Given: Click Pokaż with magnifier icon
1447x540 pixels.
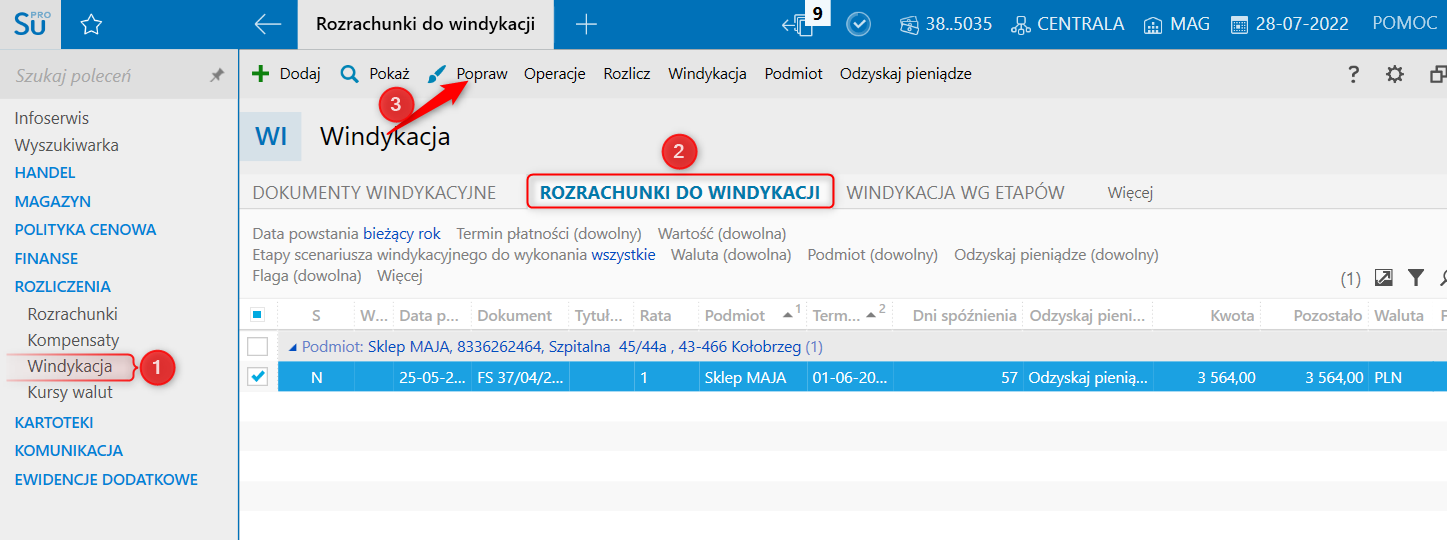Looking at the screenshot, I should [375, 74].
